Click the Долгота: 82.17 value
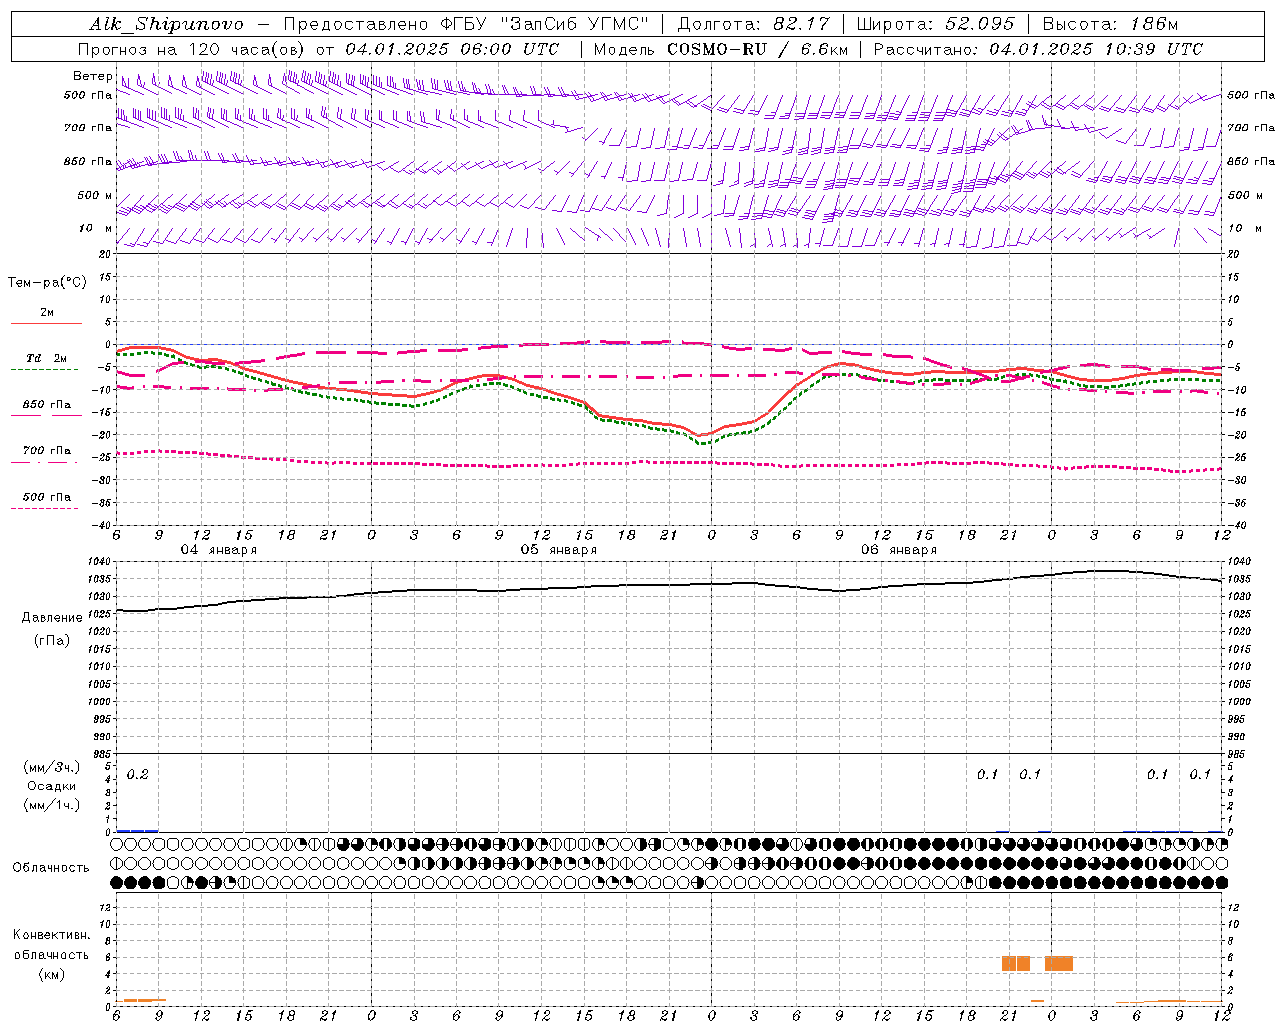Image resolution: width=1280 pixels, height=1024 pixels. point(753,24)
